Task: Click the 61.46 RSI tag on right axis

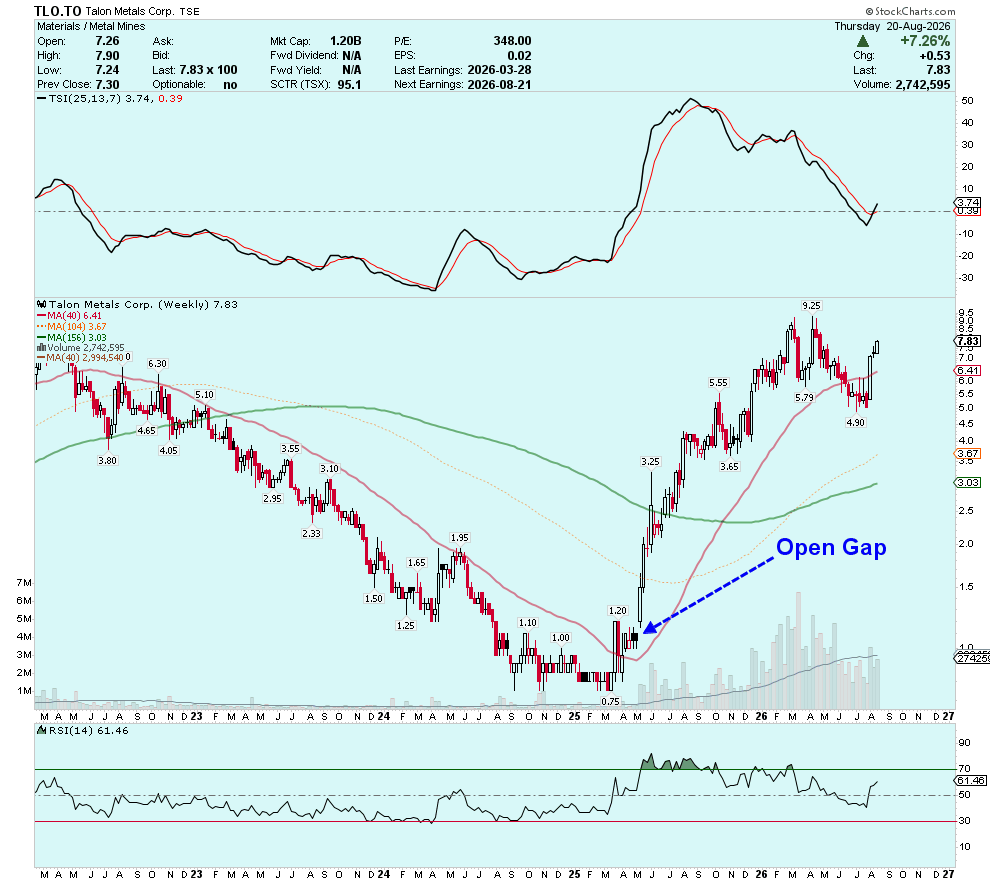Action: click(970, 781)
